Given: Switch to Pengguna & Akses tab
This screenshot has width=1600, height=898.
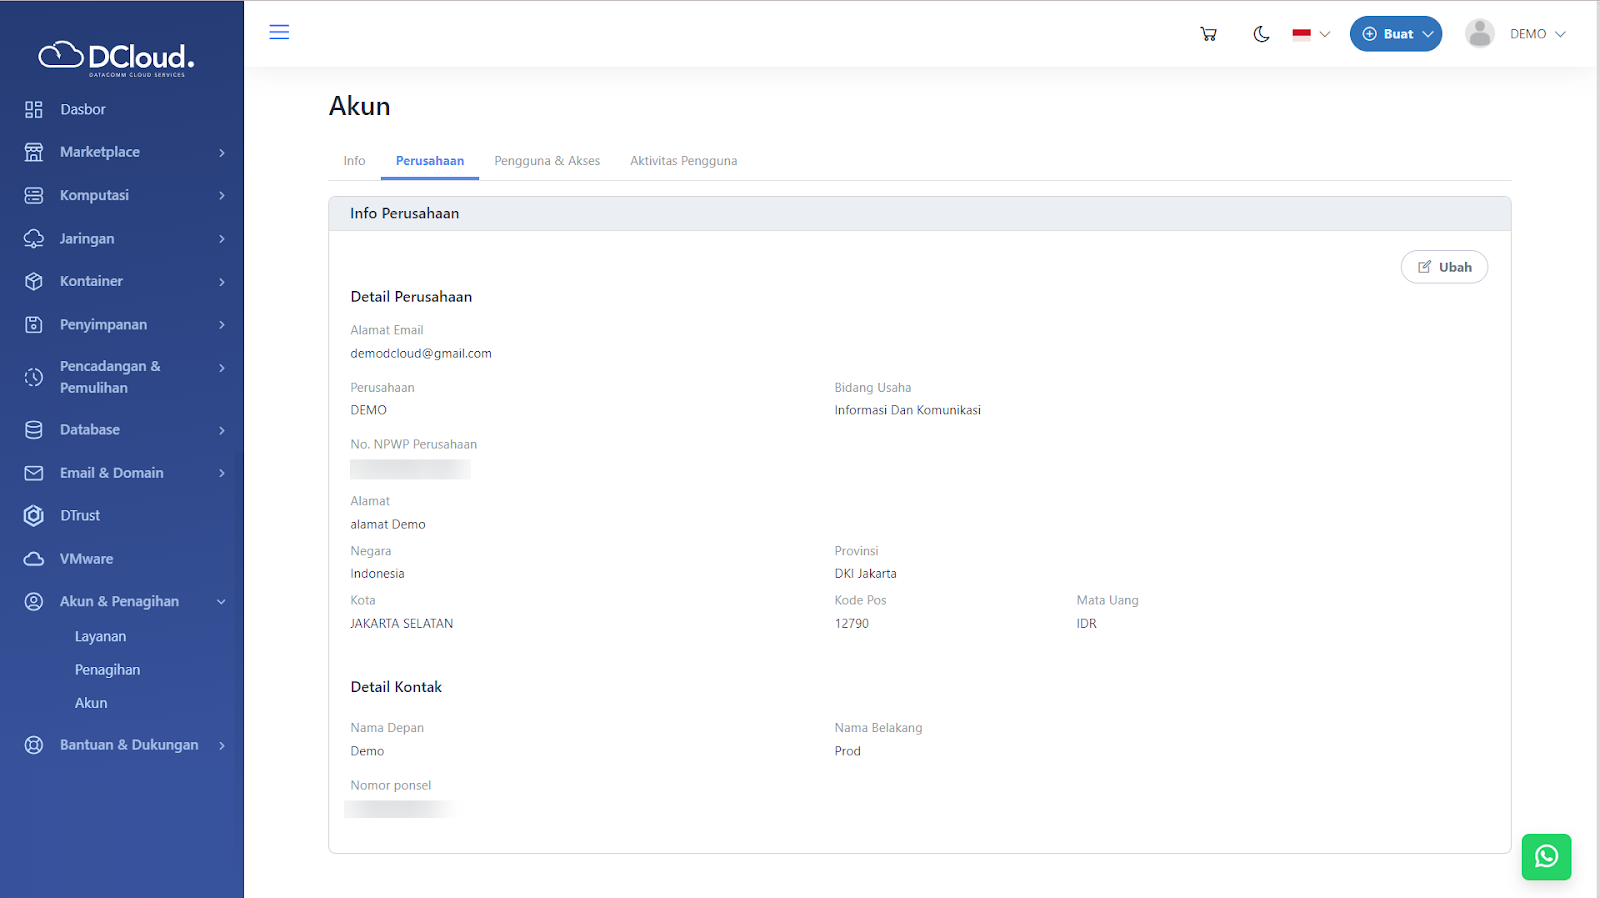Looking at the screenshot, I should (547, 161).
